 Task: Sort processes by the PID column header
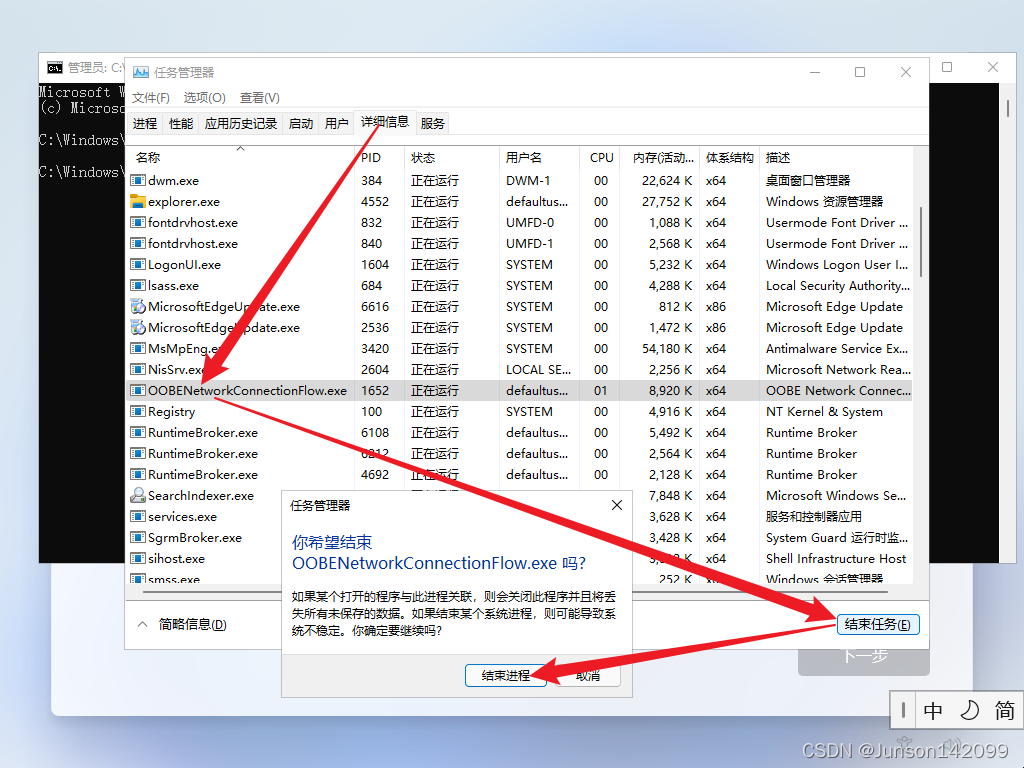[x=370, y=157]
